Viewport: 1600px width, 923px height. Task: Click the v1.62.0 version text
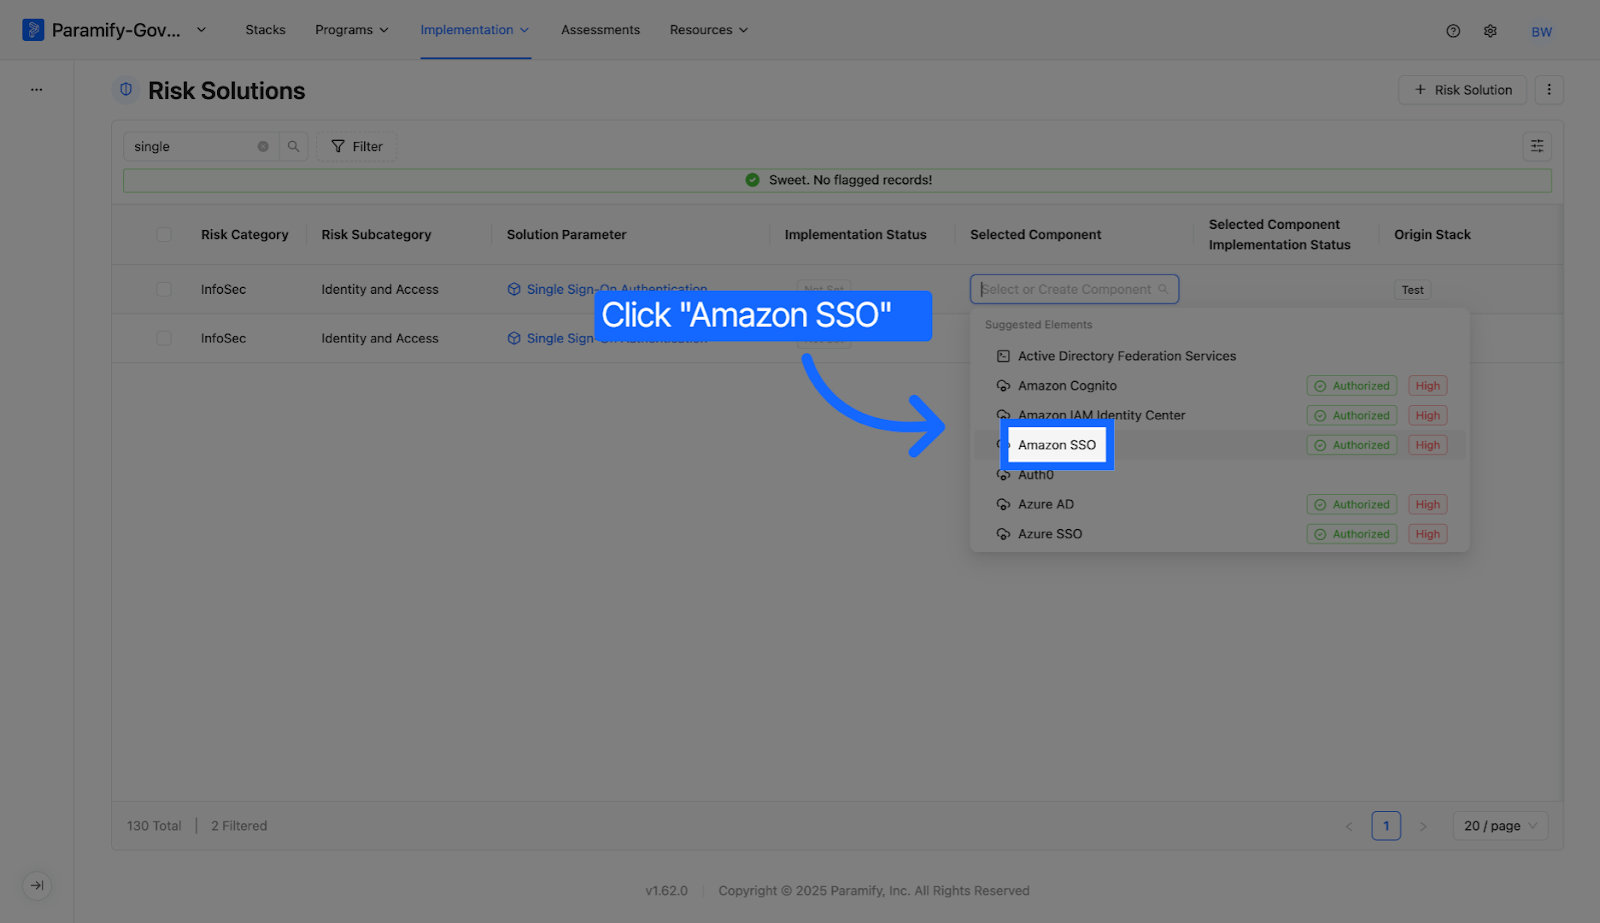point(666,891)
